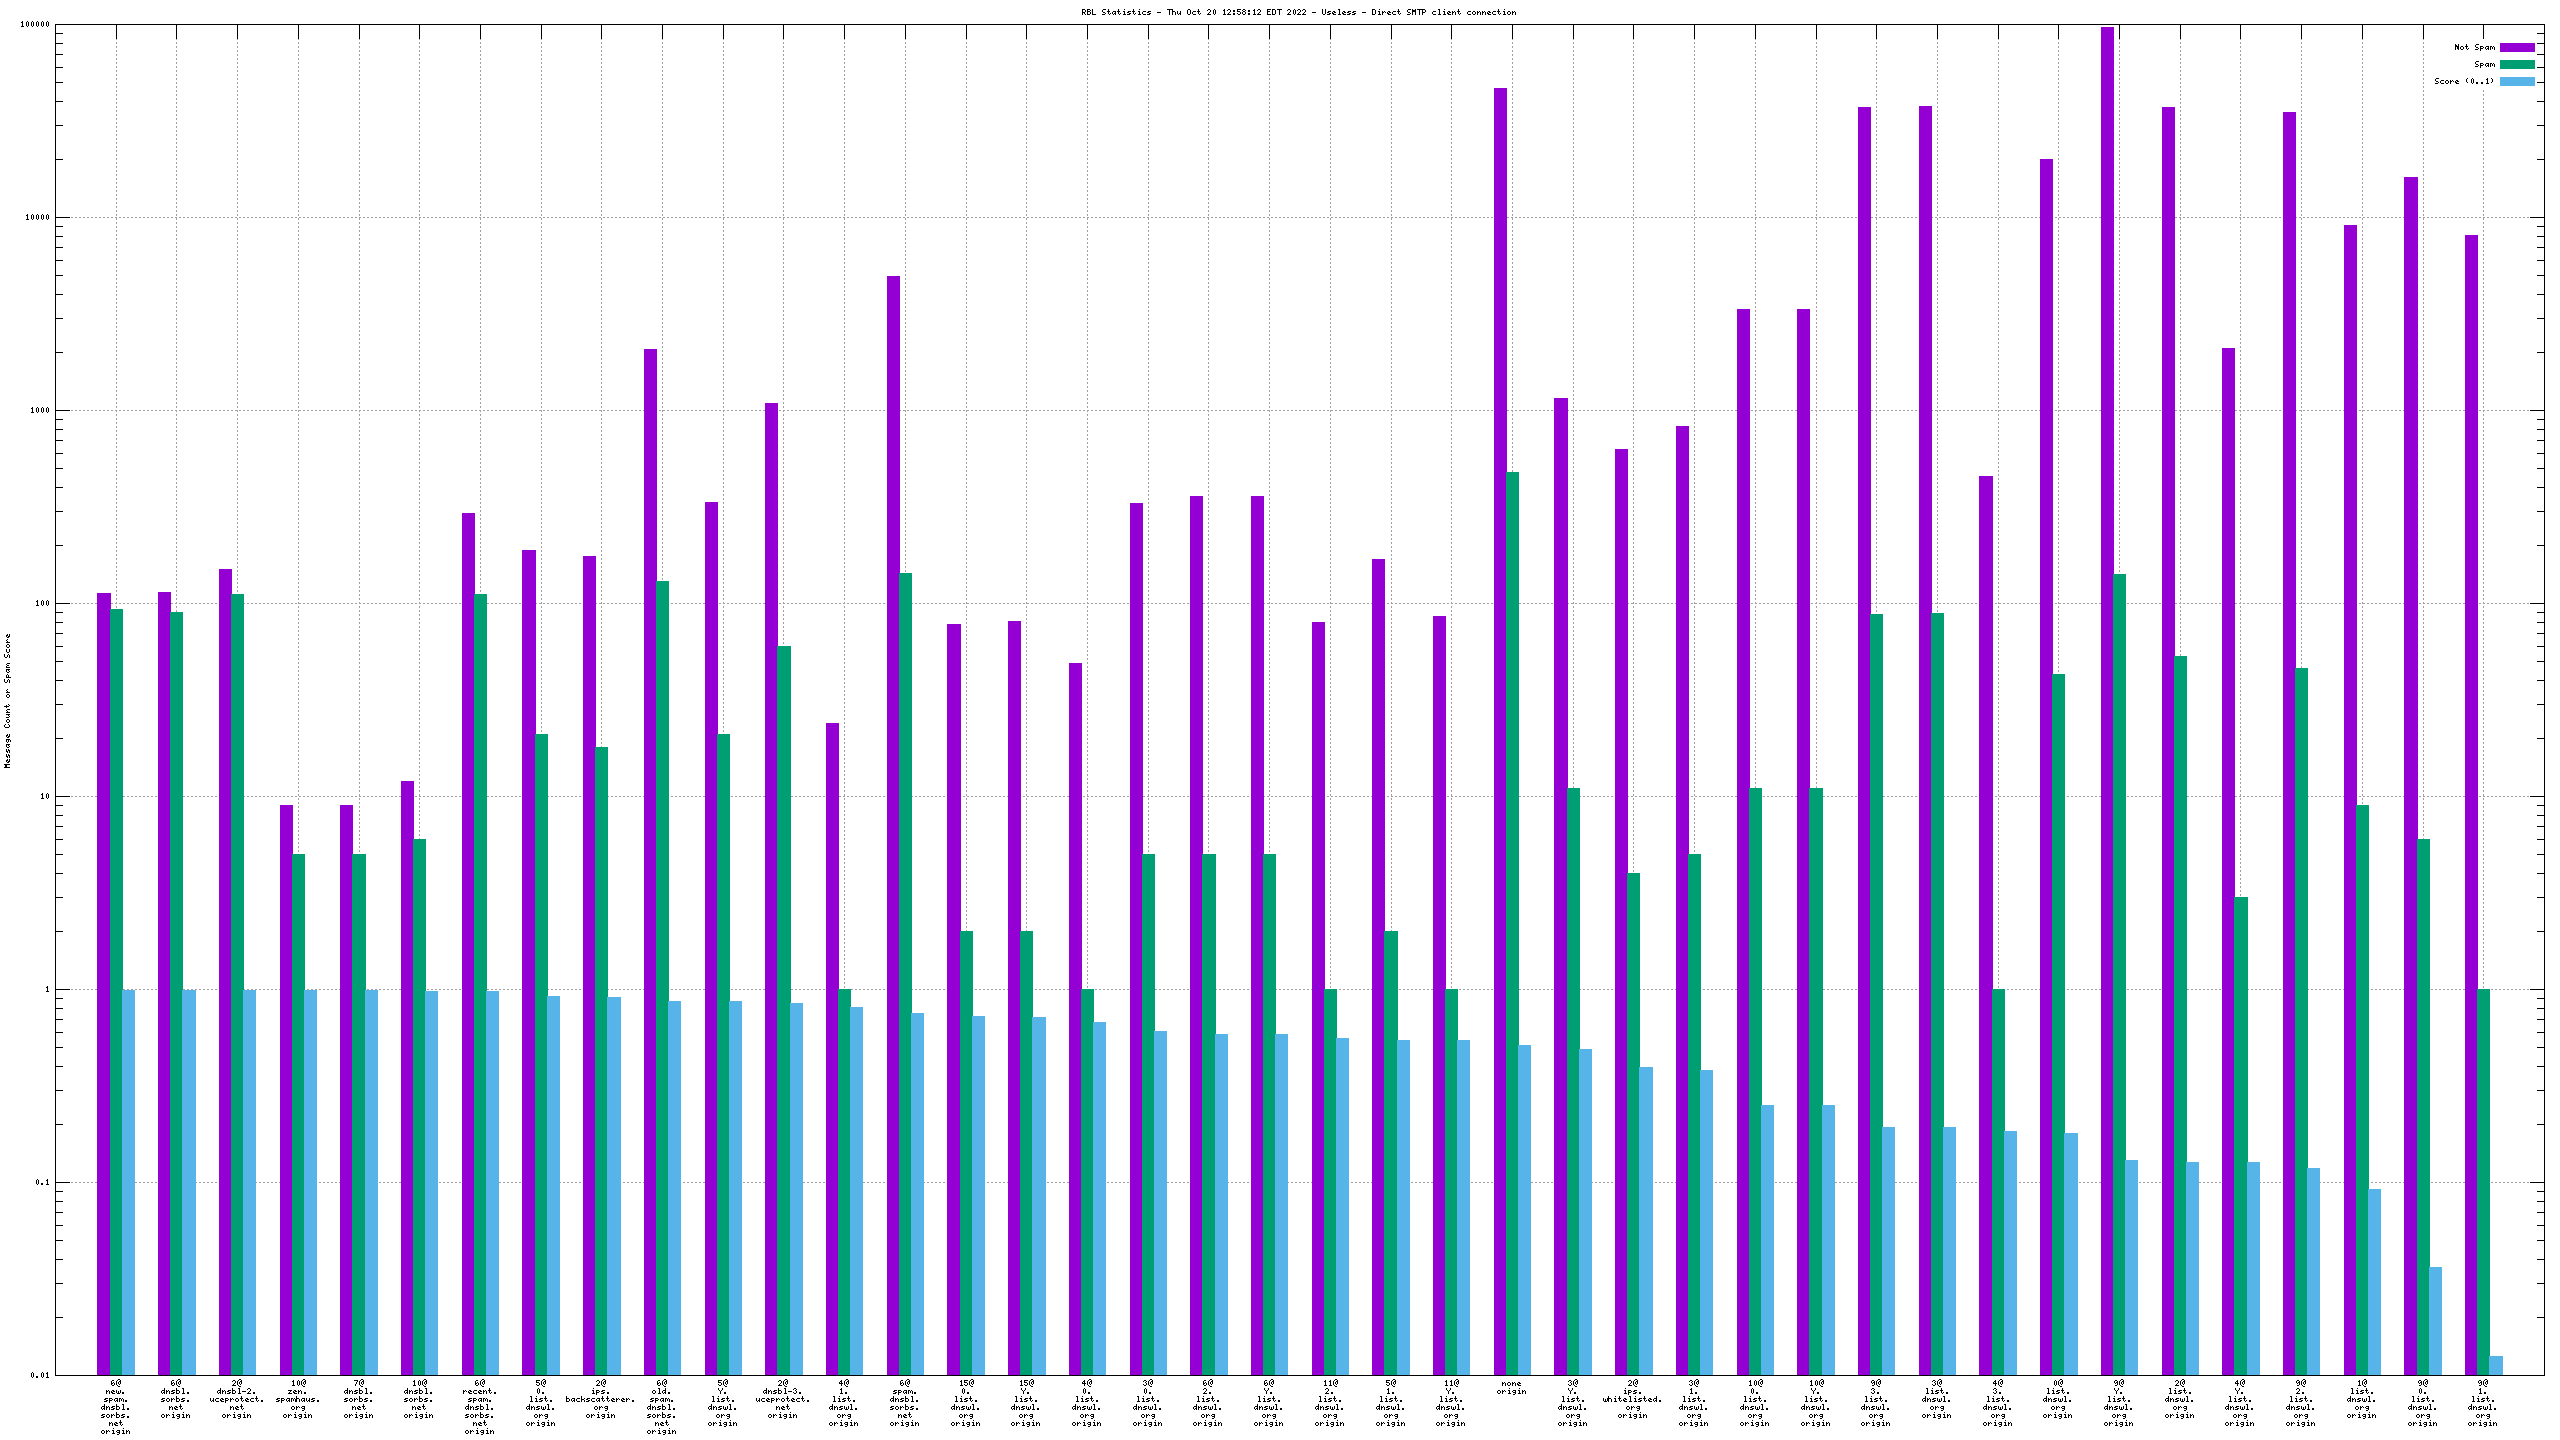Click the purple Not Spam legend swatch
Image resolution: width=2560 pixels, height=1440 pixels.
tap(2516, 47)
